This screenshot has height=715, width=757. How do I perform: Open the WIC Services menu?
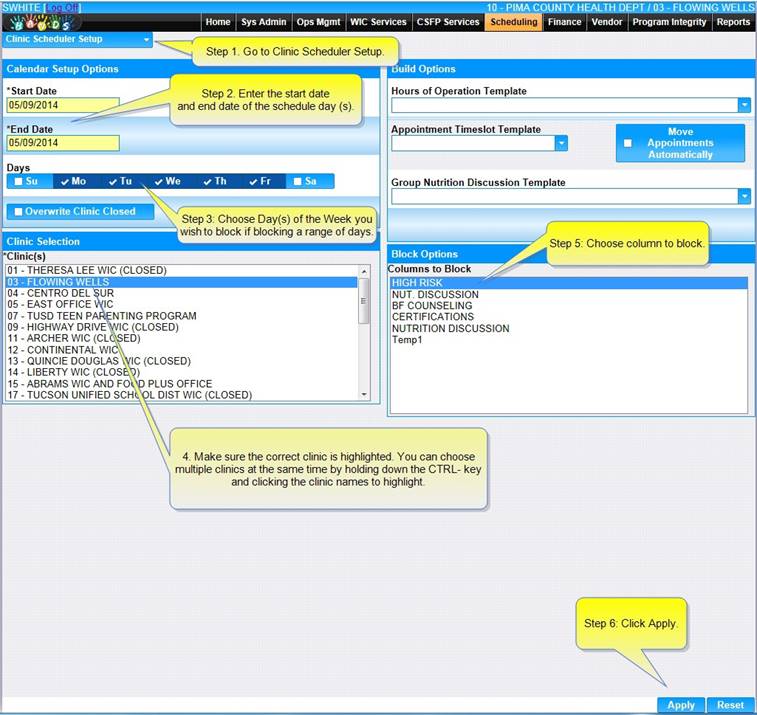click(x=378, y=22)
